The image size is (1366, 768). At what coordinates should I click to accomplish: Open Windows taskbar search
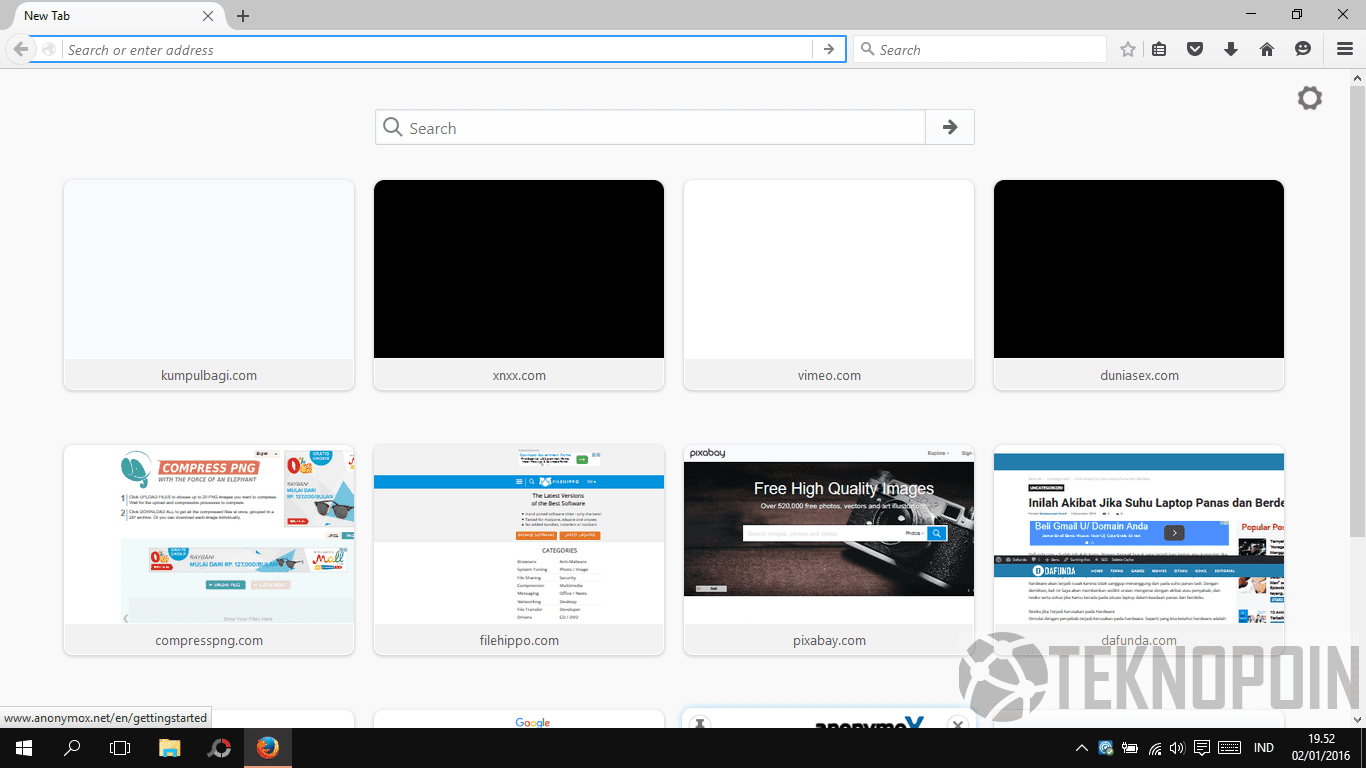pyautogui.click(x=72, y=748)
